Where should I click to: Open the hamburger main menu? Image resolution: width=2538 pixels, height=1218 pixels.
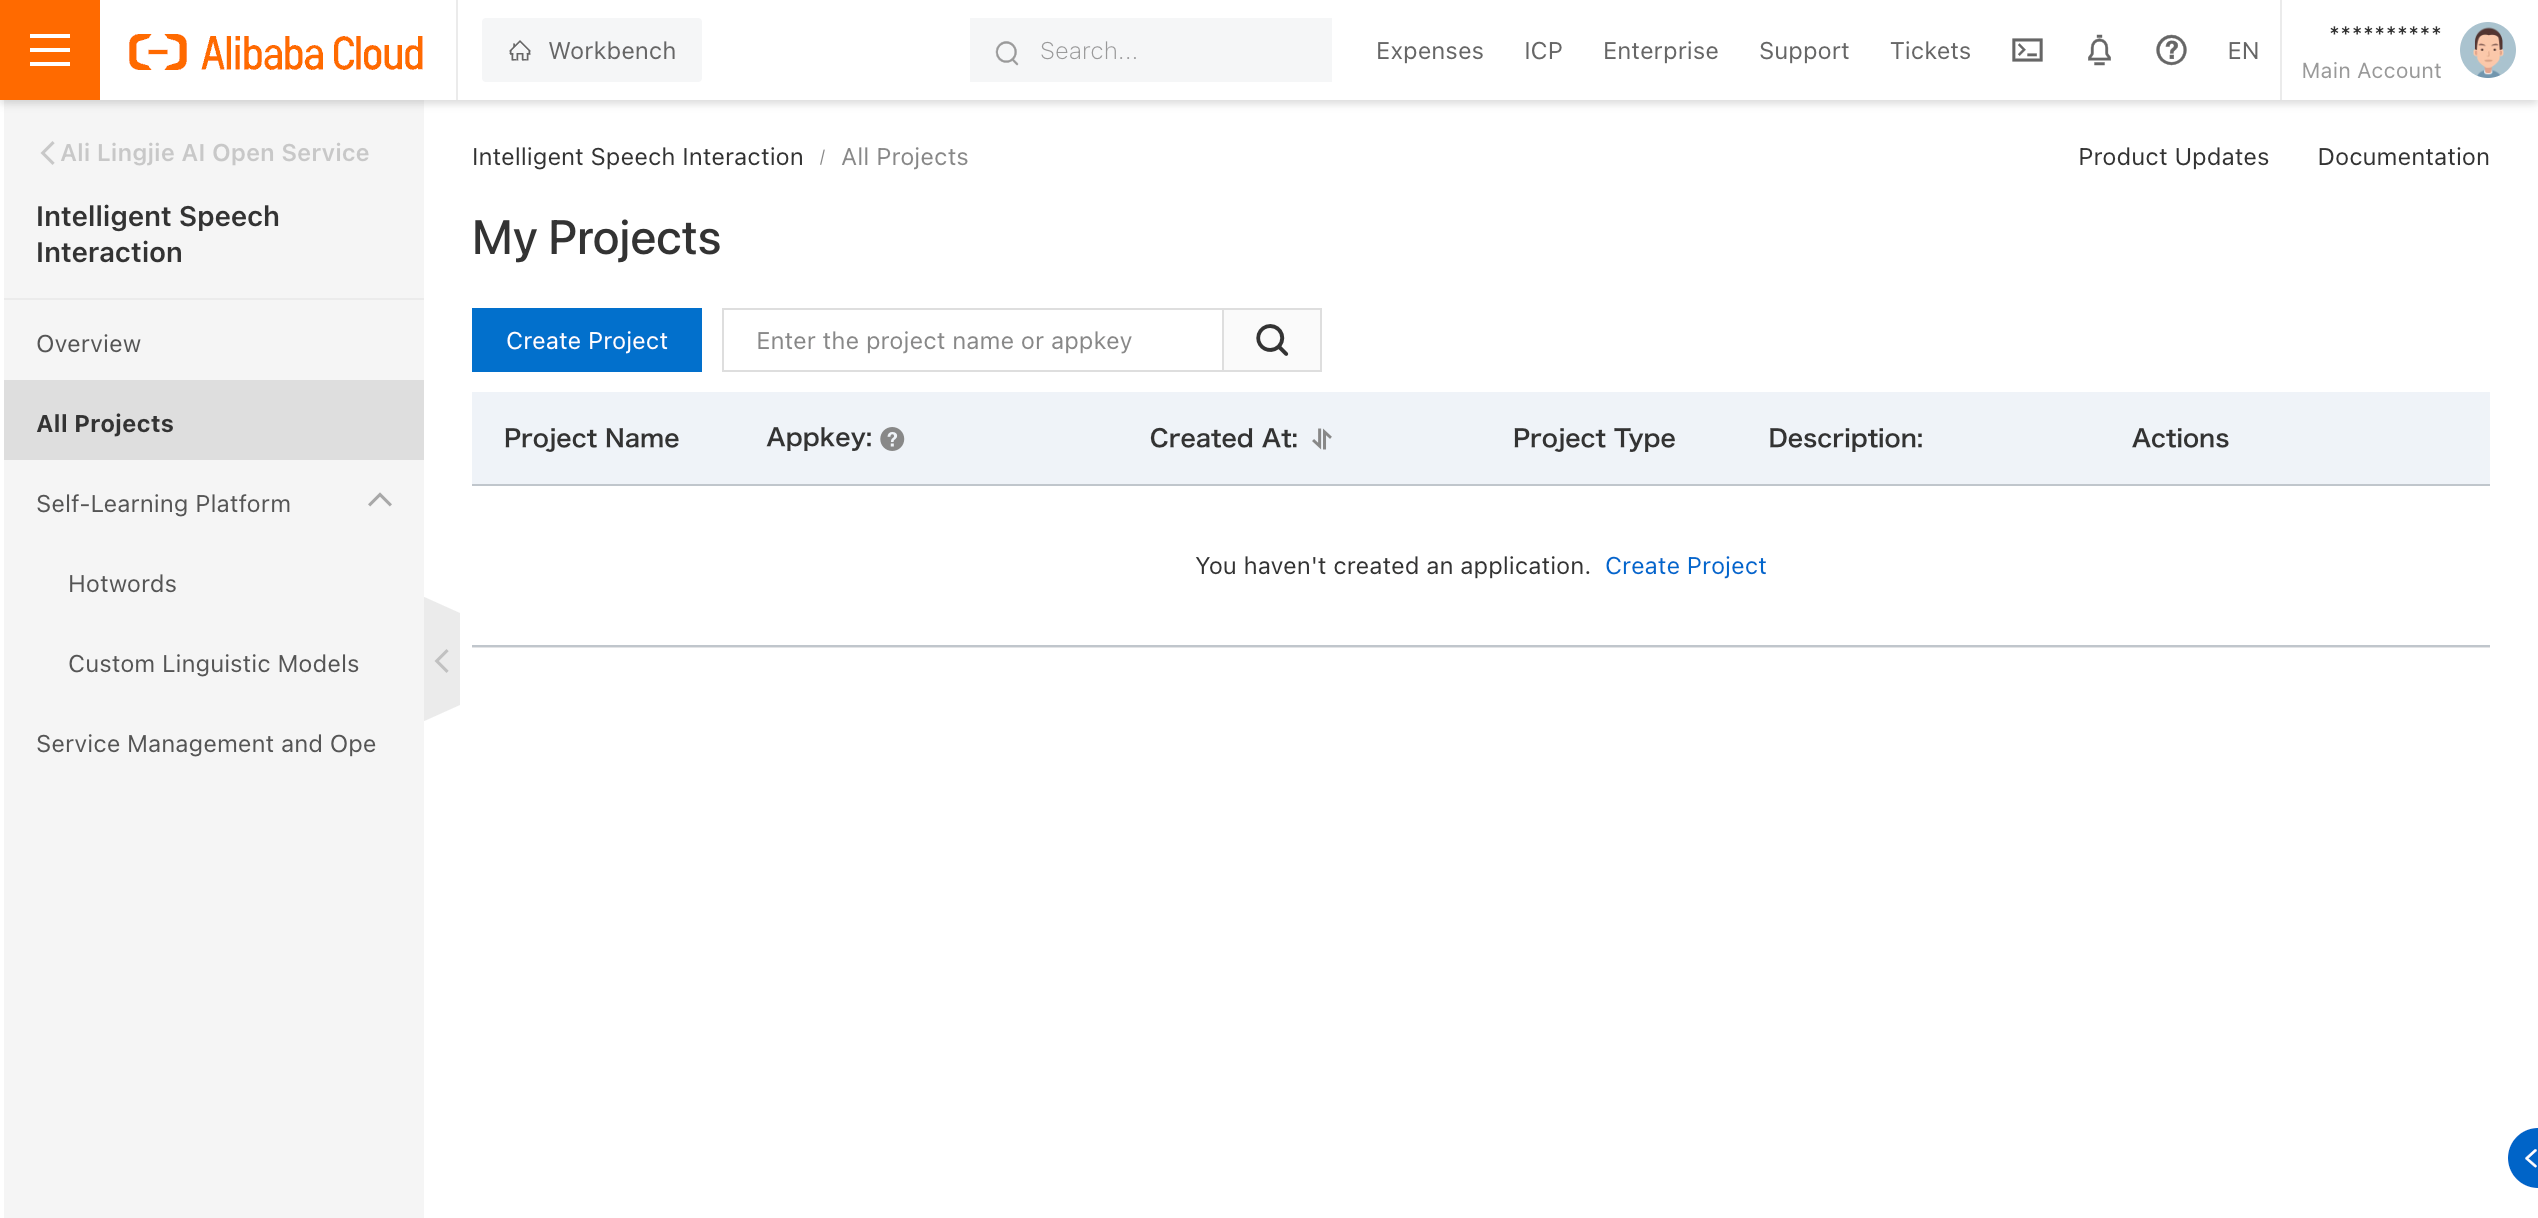(x=49, y=50)
